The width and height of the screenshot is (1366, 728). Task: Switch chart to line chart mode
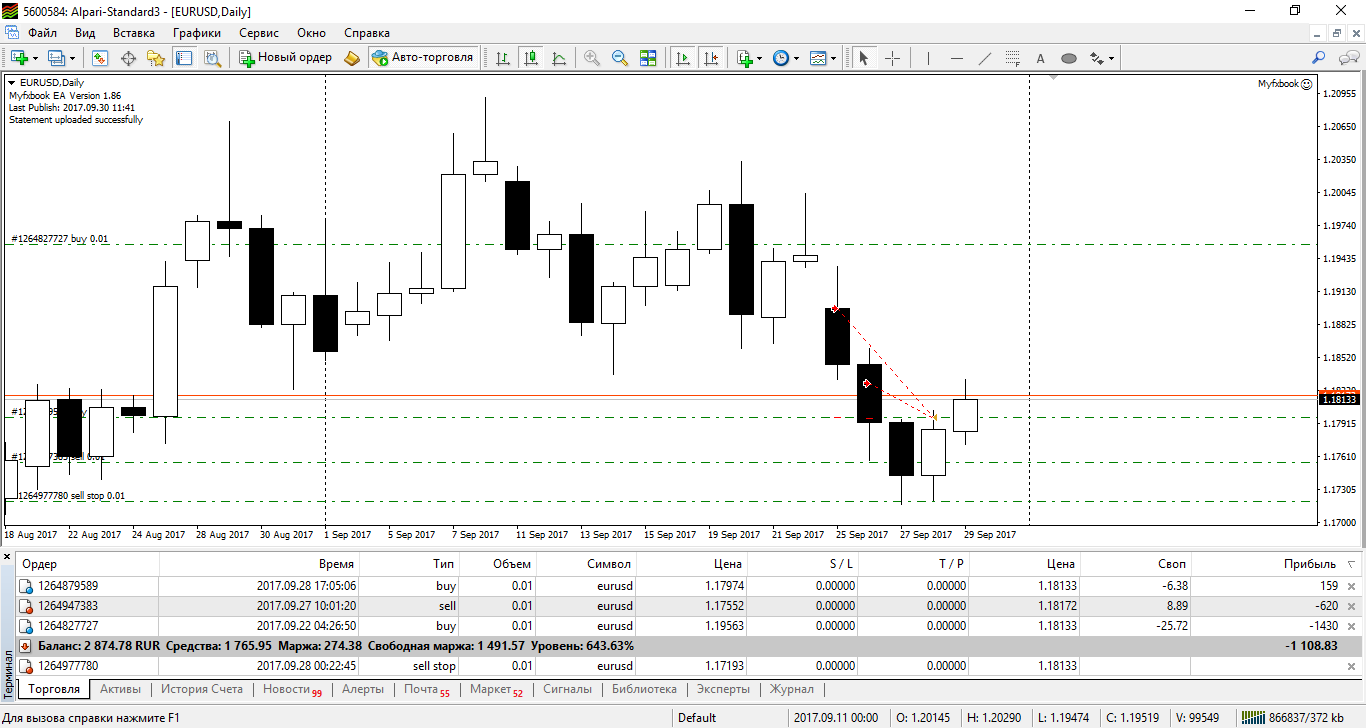coord(559,58)
